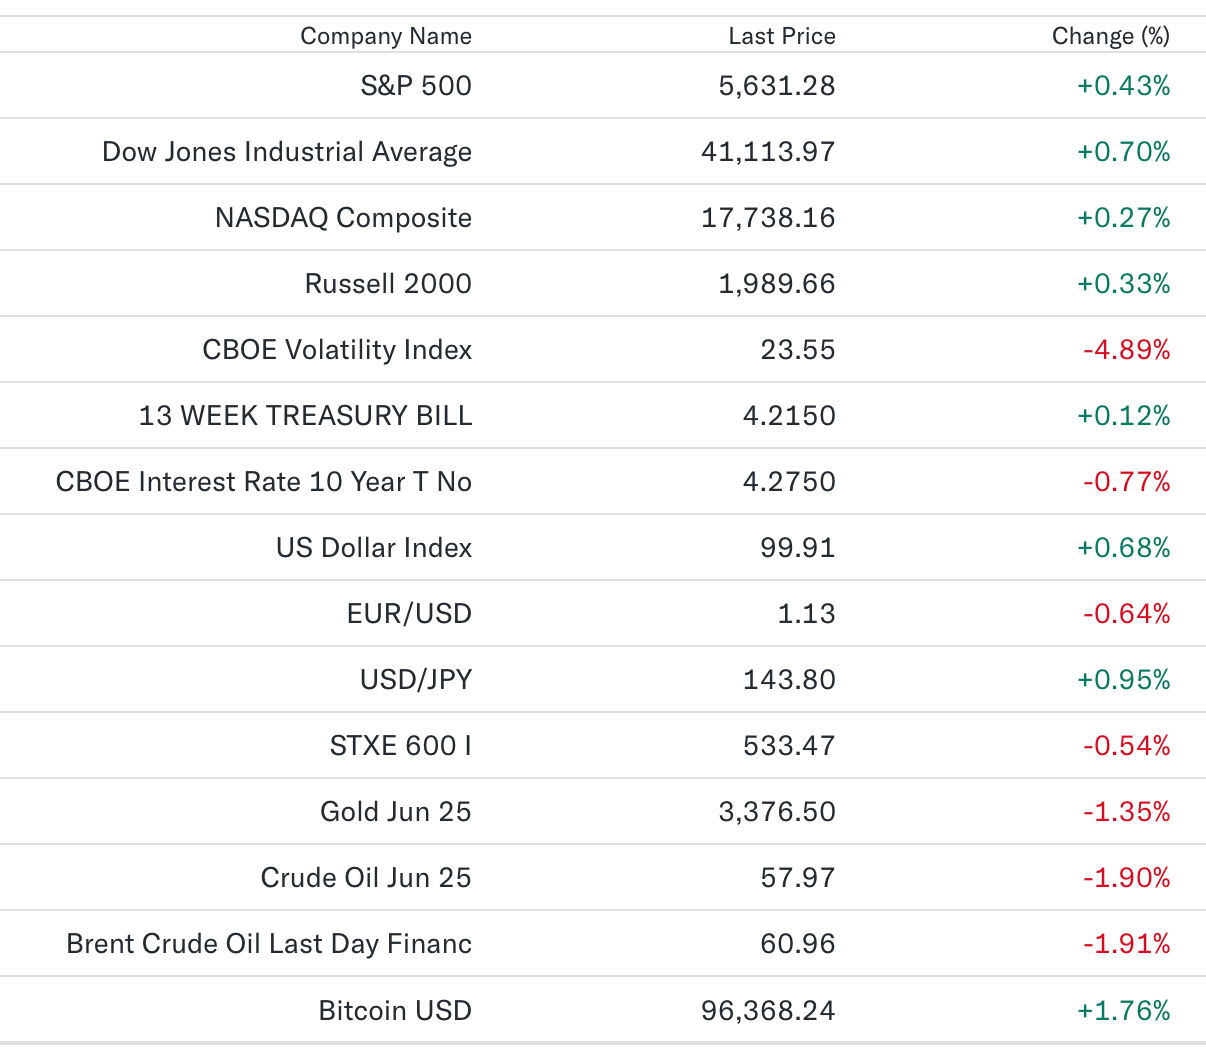Select the Crude Oil Jun 25 name

pos(366,878)
